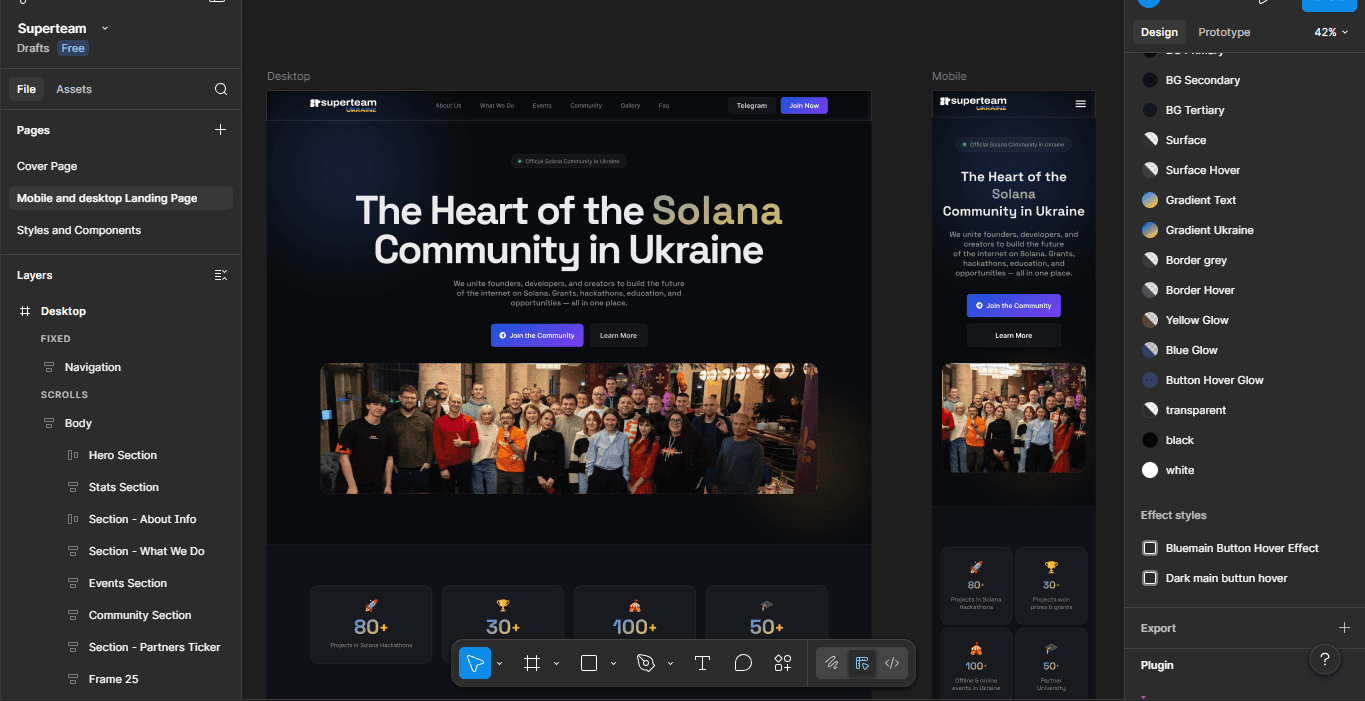Open the Actions components tool
The height and width of the screenshot is (701, 1365).
[783, 663]
